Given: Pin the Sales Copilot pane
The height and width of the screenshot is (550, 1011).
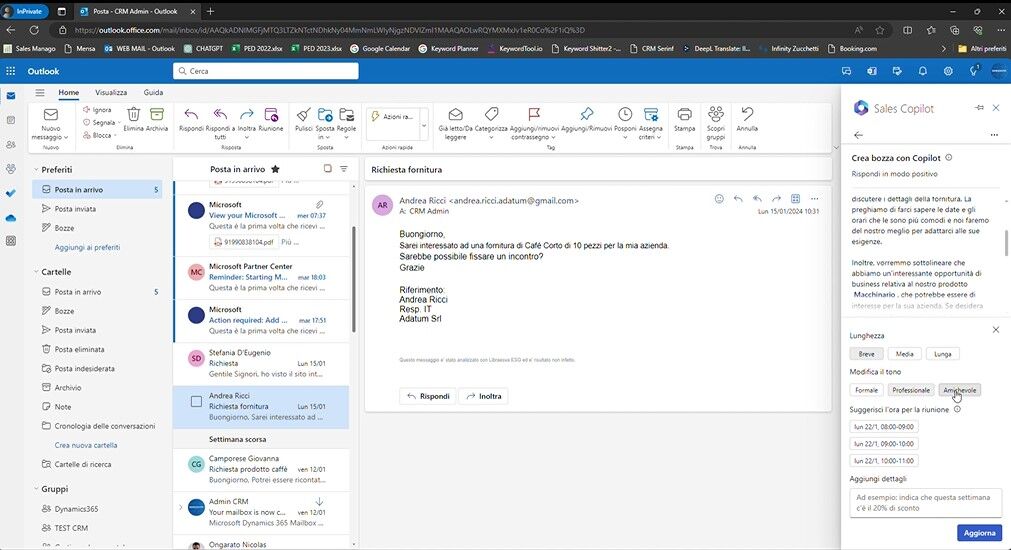Looking at the screenshot, I should (x=979, y=108).
